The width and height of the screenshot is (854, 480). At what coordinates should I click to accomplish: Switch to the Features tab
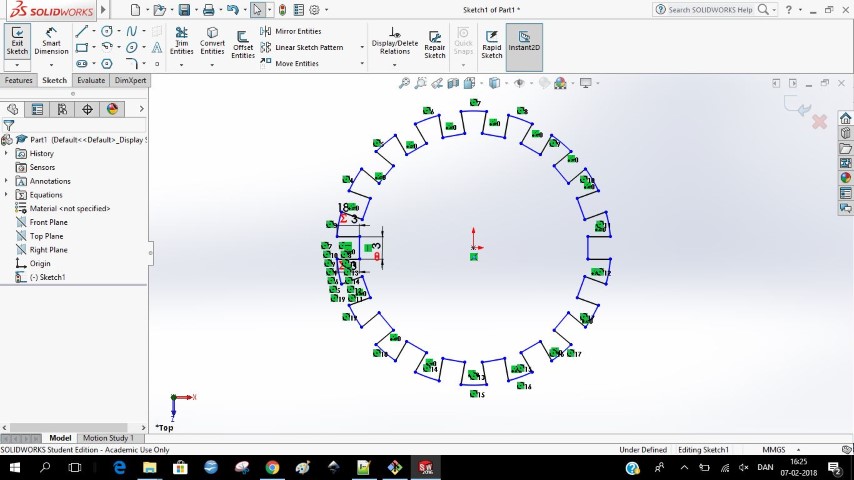(19, 80)
